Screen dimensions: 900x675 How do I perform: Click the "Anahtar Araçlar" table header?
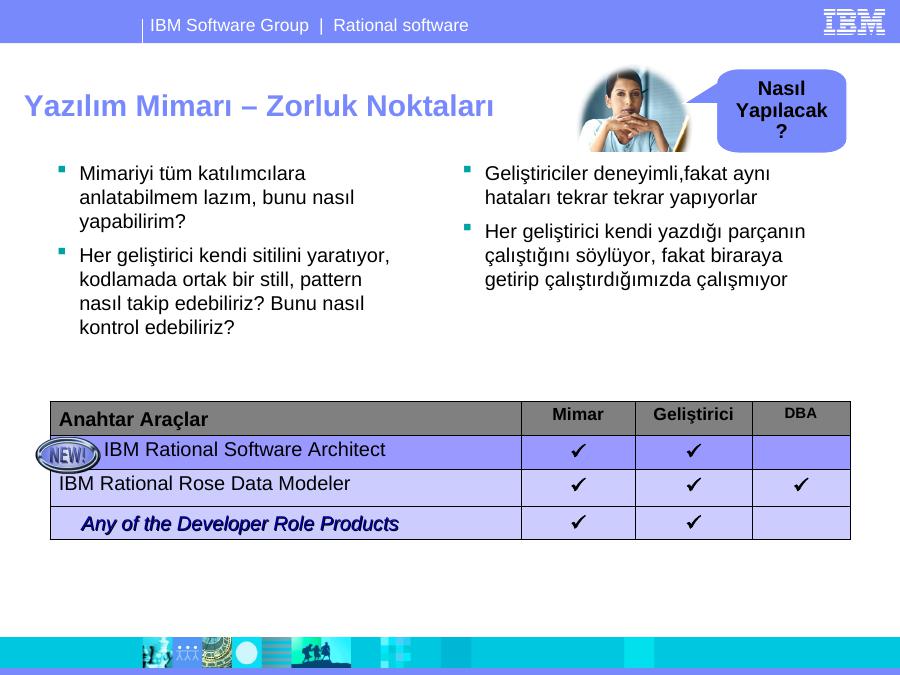tap(133, 419)
